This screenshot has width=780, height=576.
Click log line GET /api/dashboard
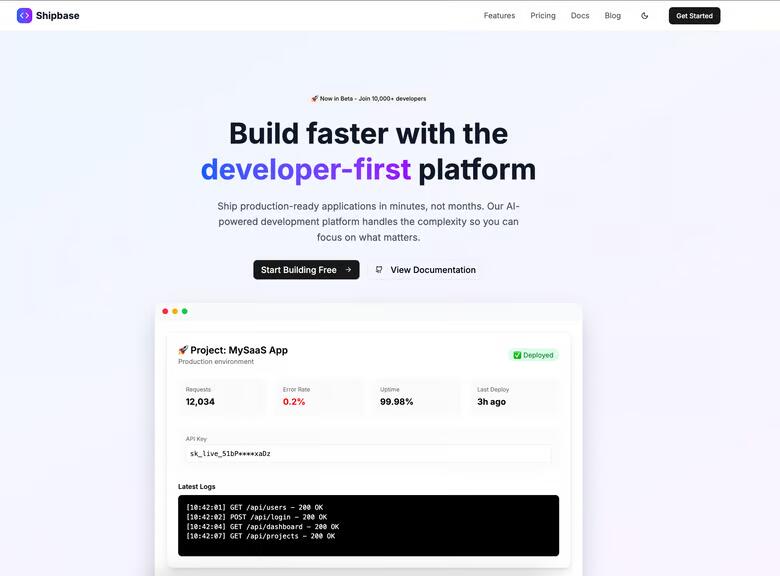pos(263,526)
